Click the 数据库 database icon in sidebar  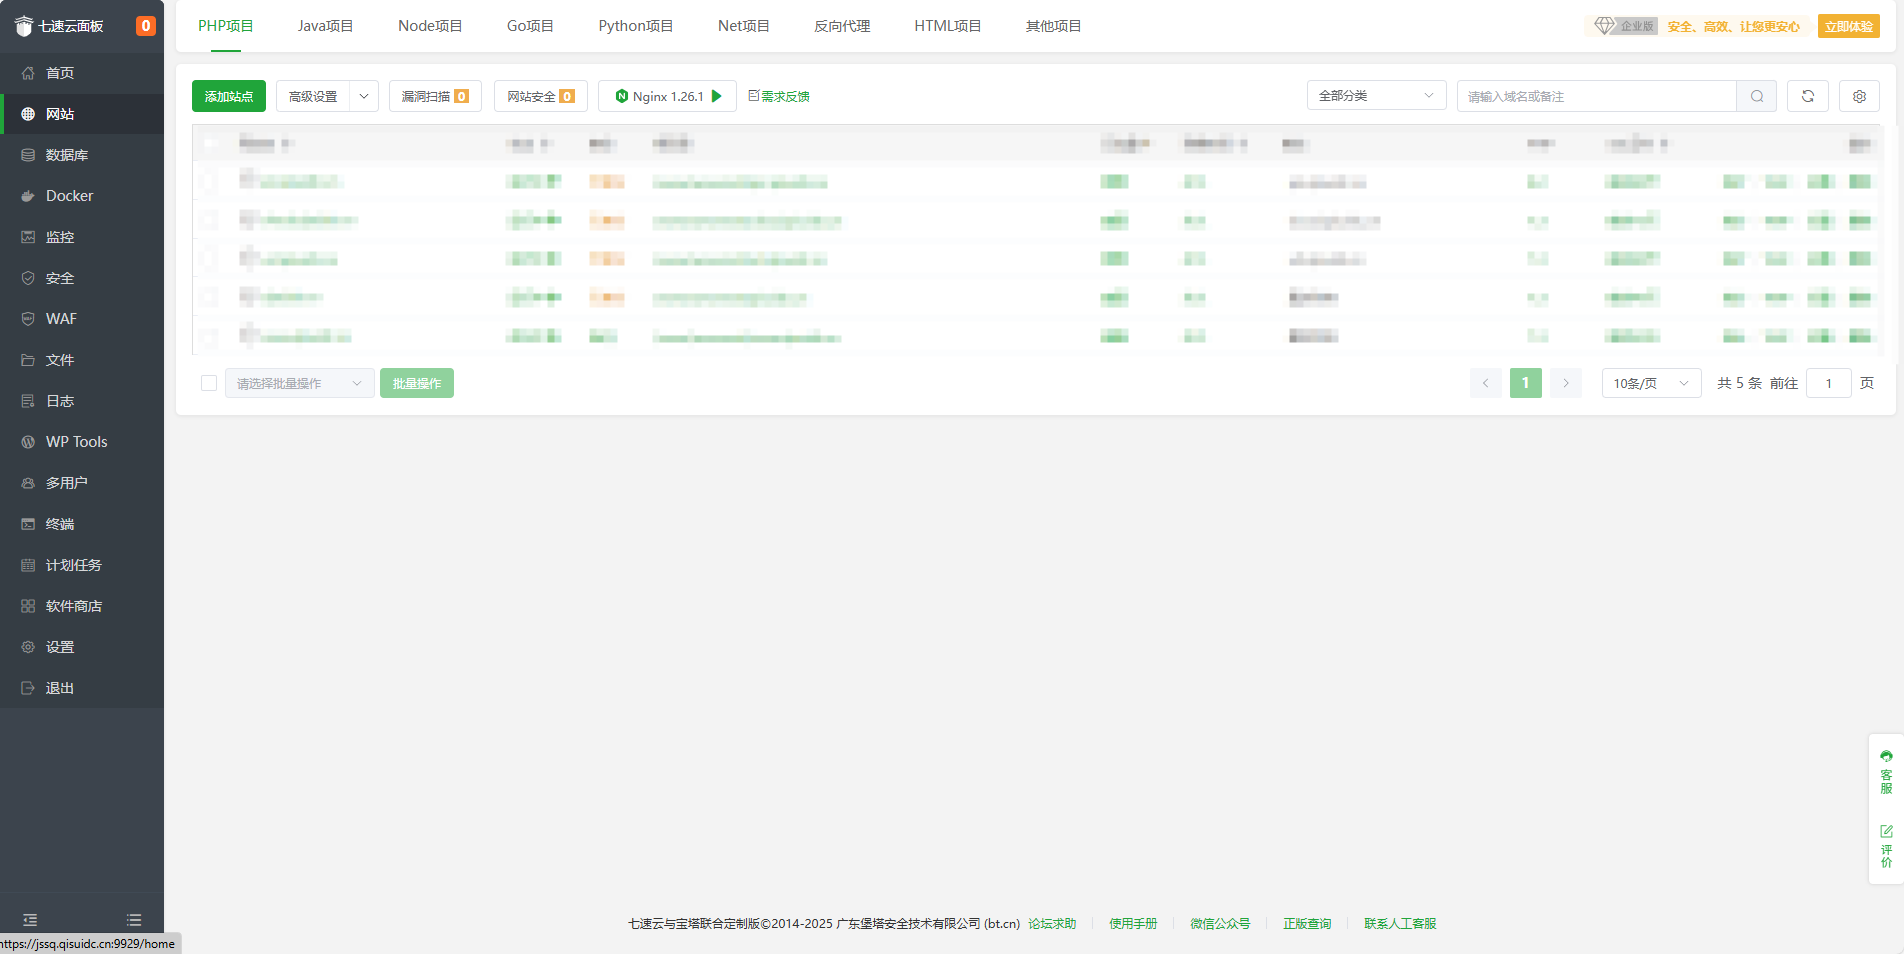coord(28,155)
